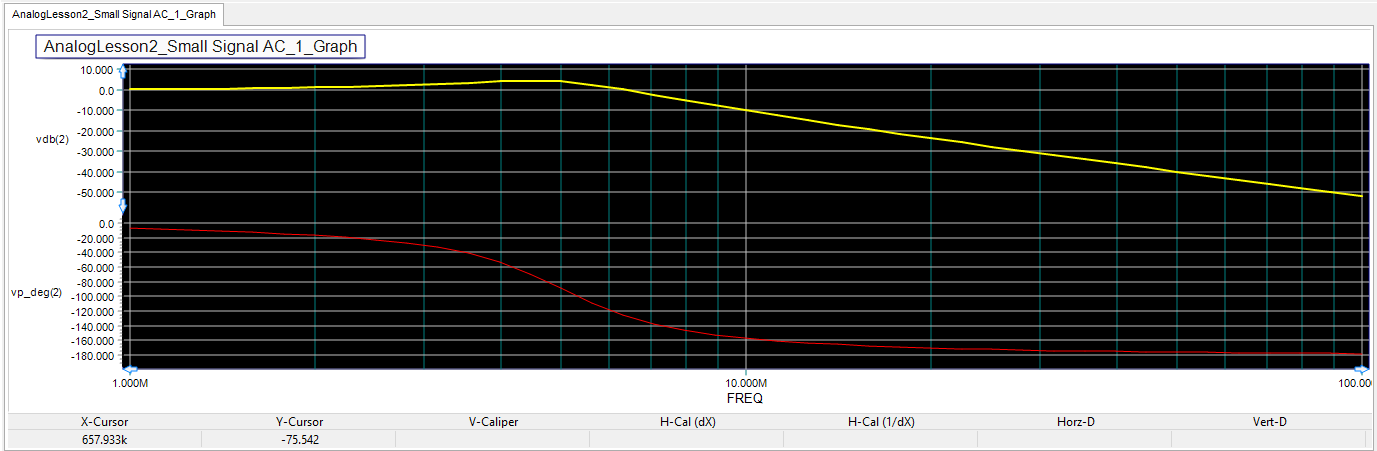Click the Horz-D header

(x=1075, y=422)
